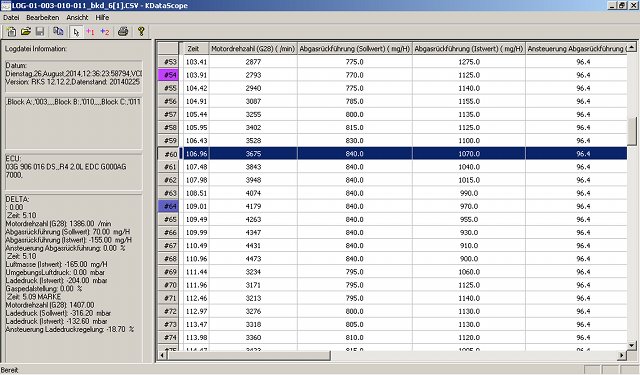
Task: Select row header #74
Action: click(x=168, y=337)
